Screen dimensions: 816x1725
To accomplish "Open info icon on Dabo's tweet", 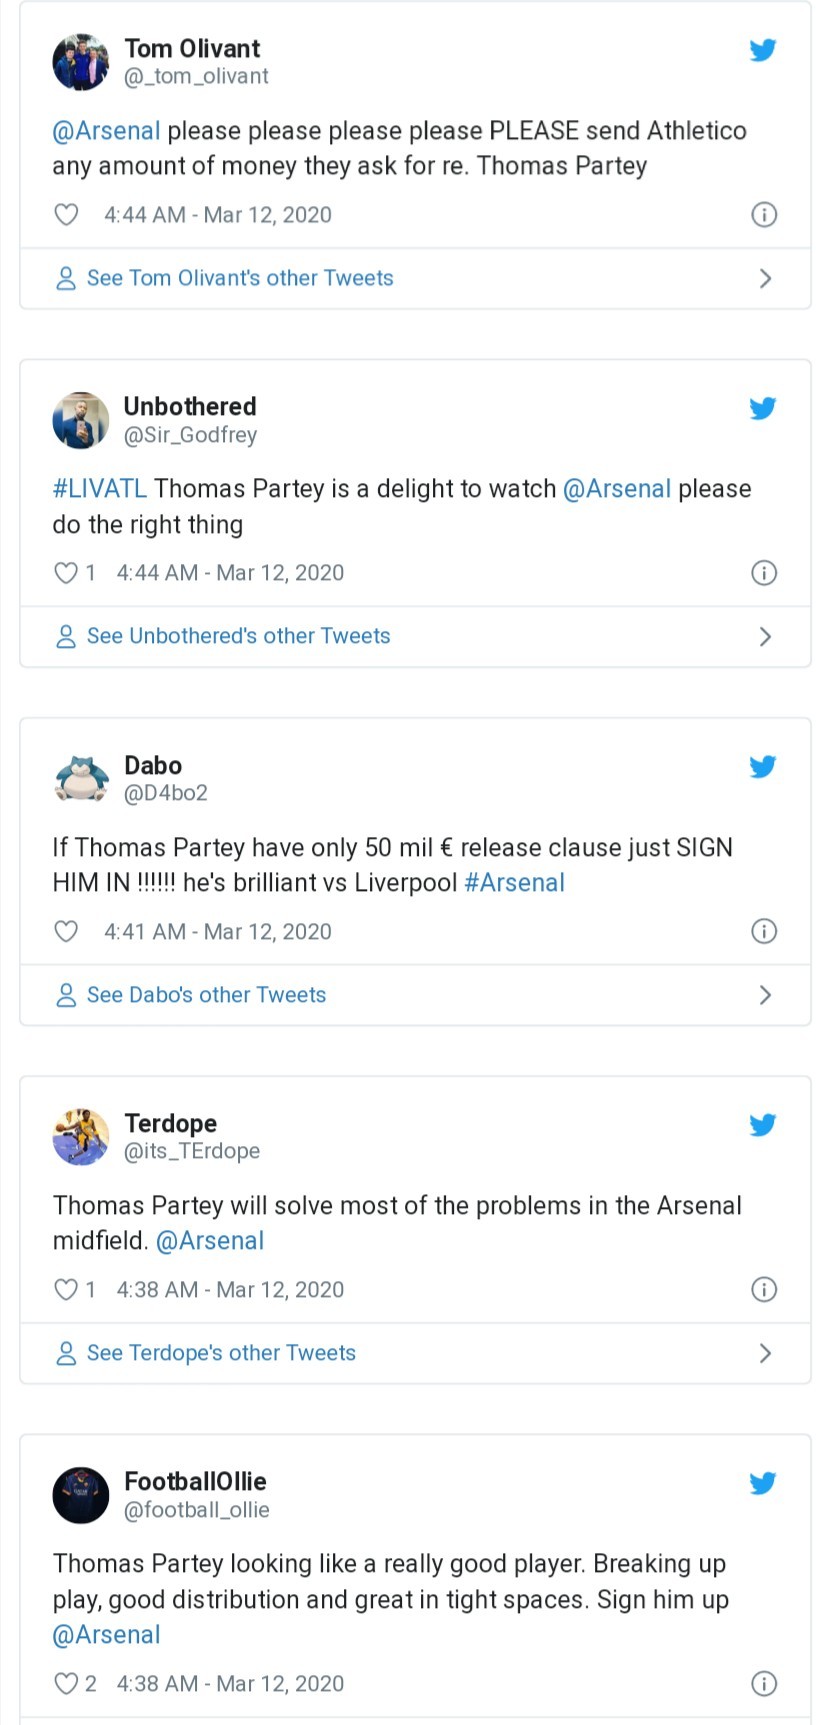I will 763,931.
